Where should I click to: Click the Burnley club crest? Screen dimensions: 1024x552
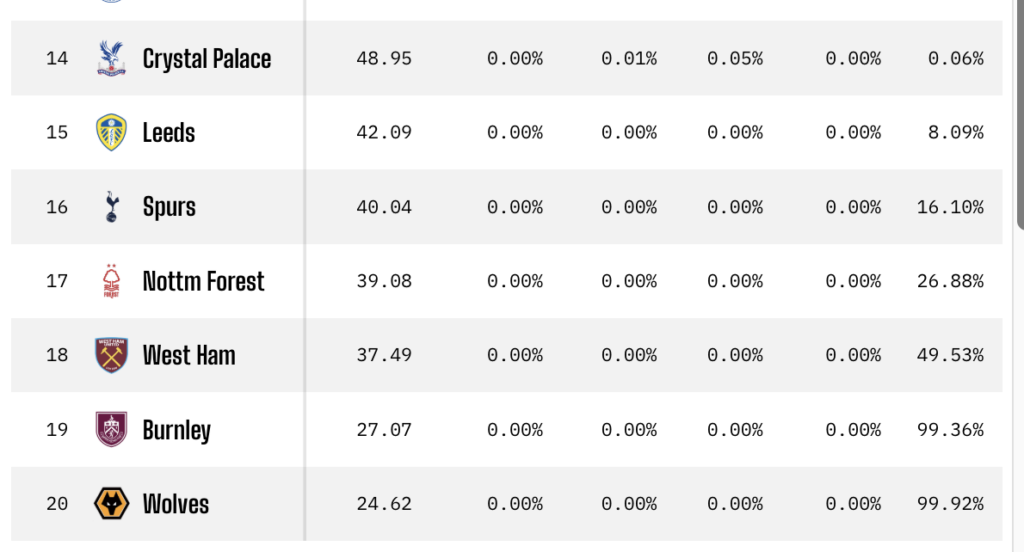pyautogui.click(x=111, y=430)
